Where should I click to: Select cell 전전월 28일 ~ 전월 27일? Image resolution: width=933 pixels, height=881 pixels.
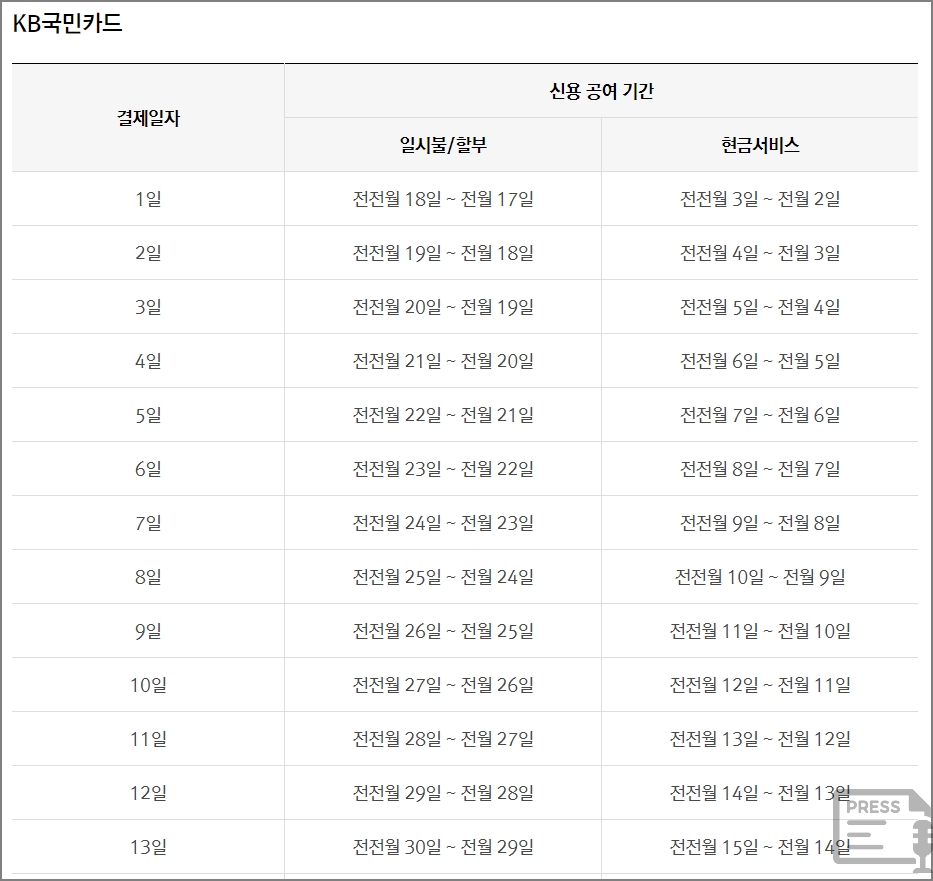pos(443,739)
